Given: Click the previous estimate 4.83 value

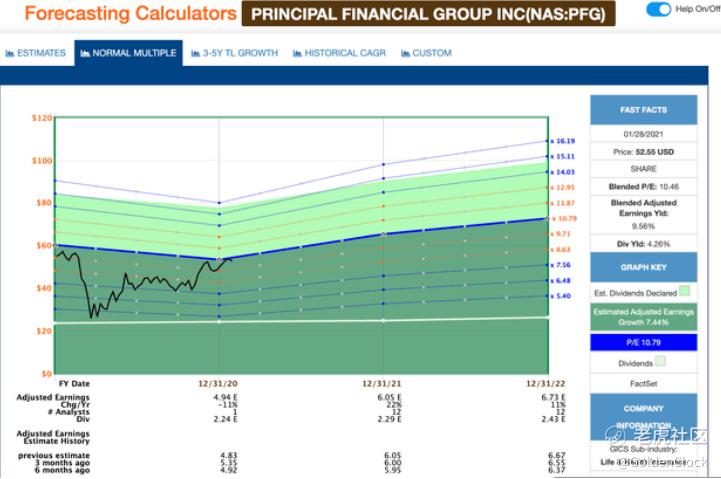Looking at the screenshot, I should (x=229, y=456).
